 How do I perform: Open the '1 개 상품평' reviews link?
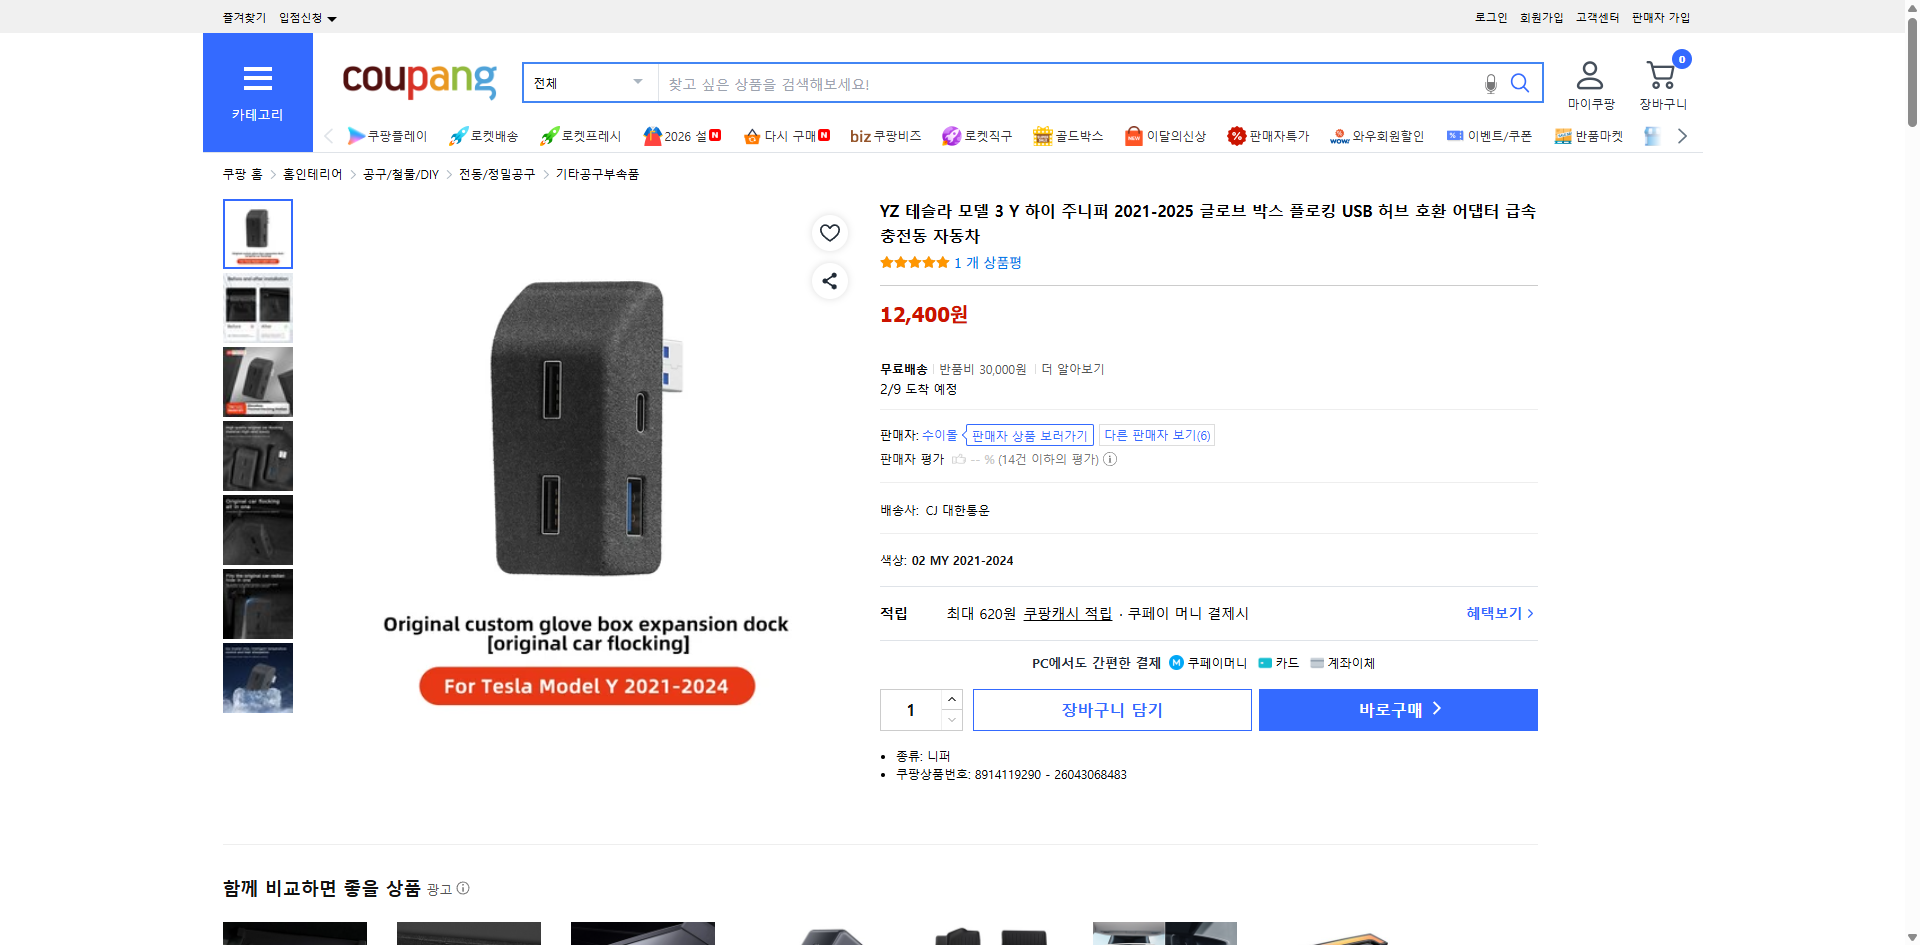(x=989, y=262)
